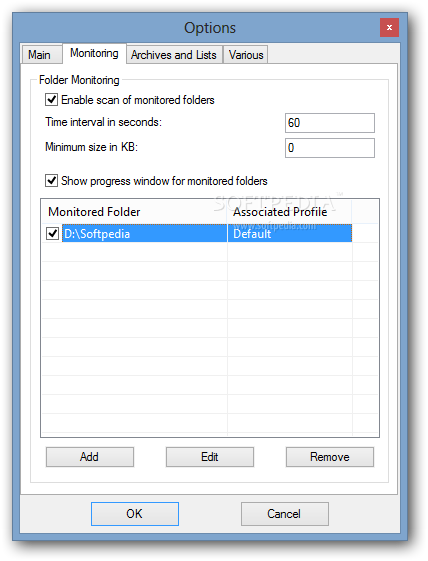Uncheck Show progress window for monitored folders
The width and height of the screenshot is (428, 561).
pyautogui.click(x=52, y=181)
